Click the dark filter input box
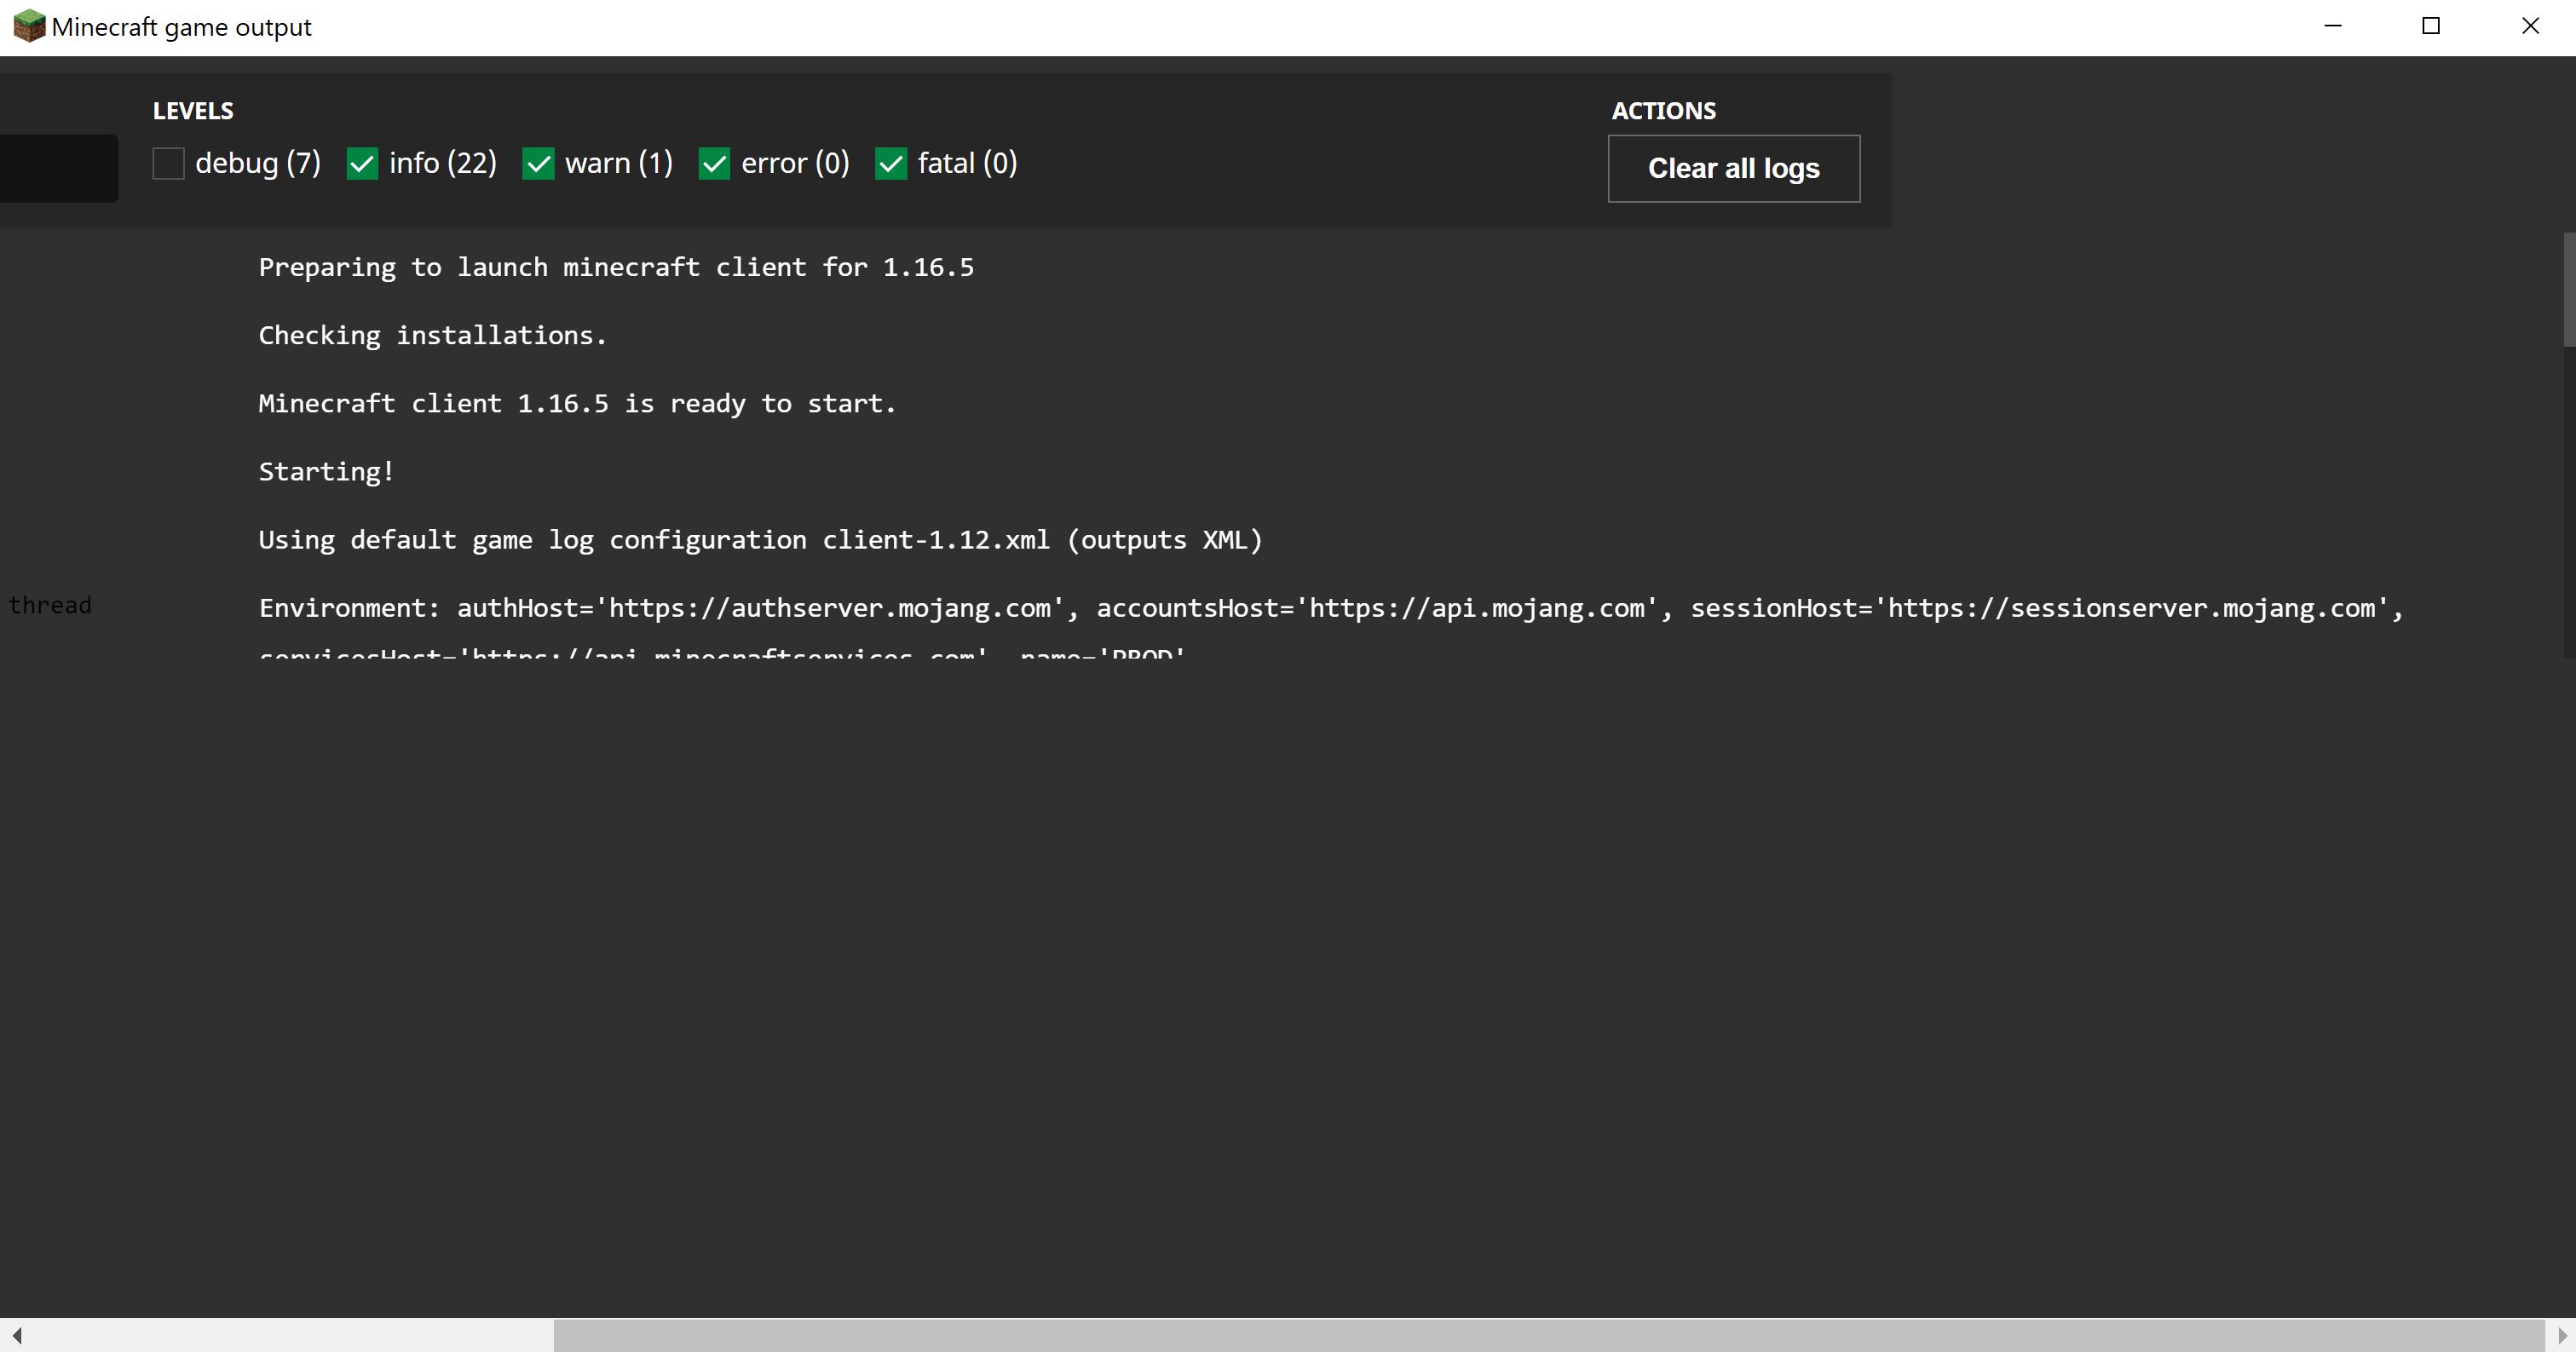 tap(58, 168)
